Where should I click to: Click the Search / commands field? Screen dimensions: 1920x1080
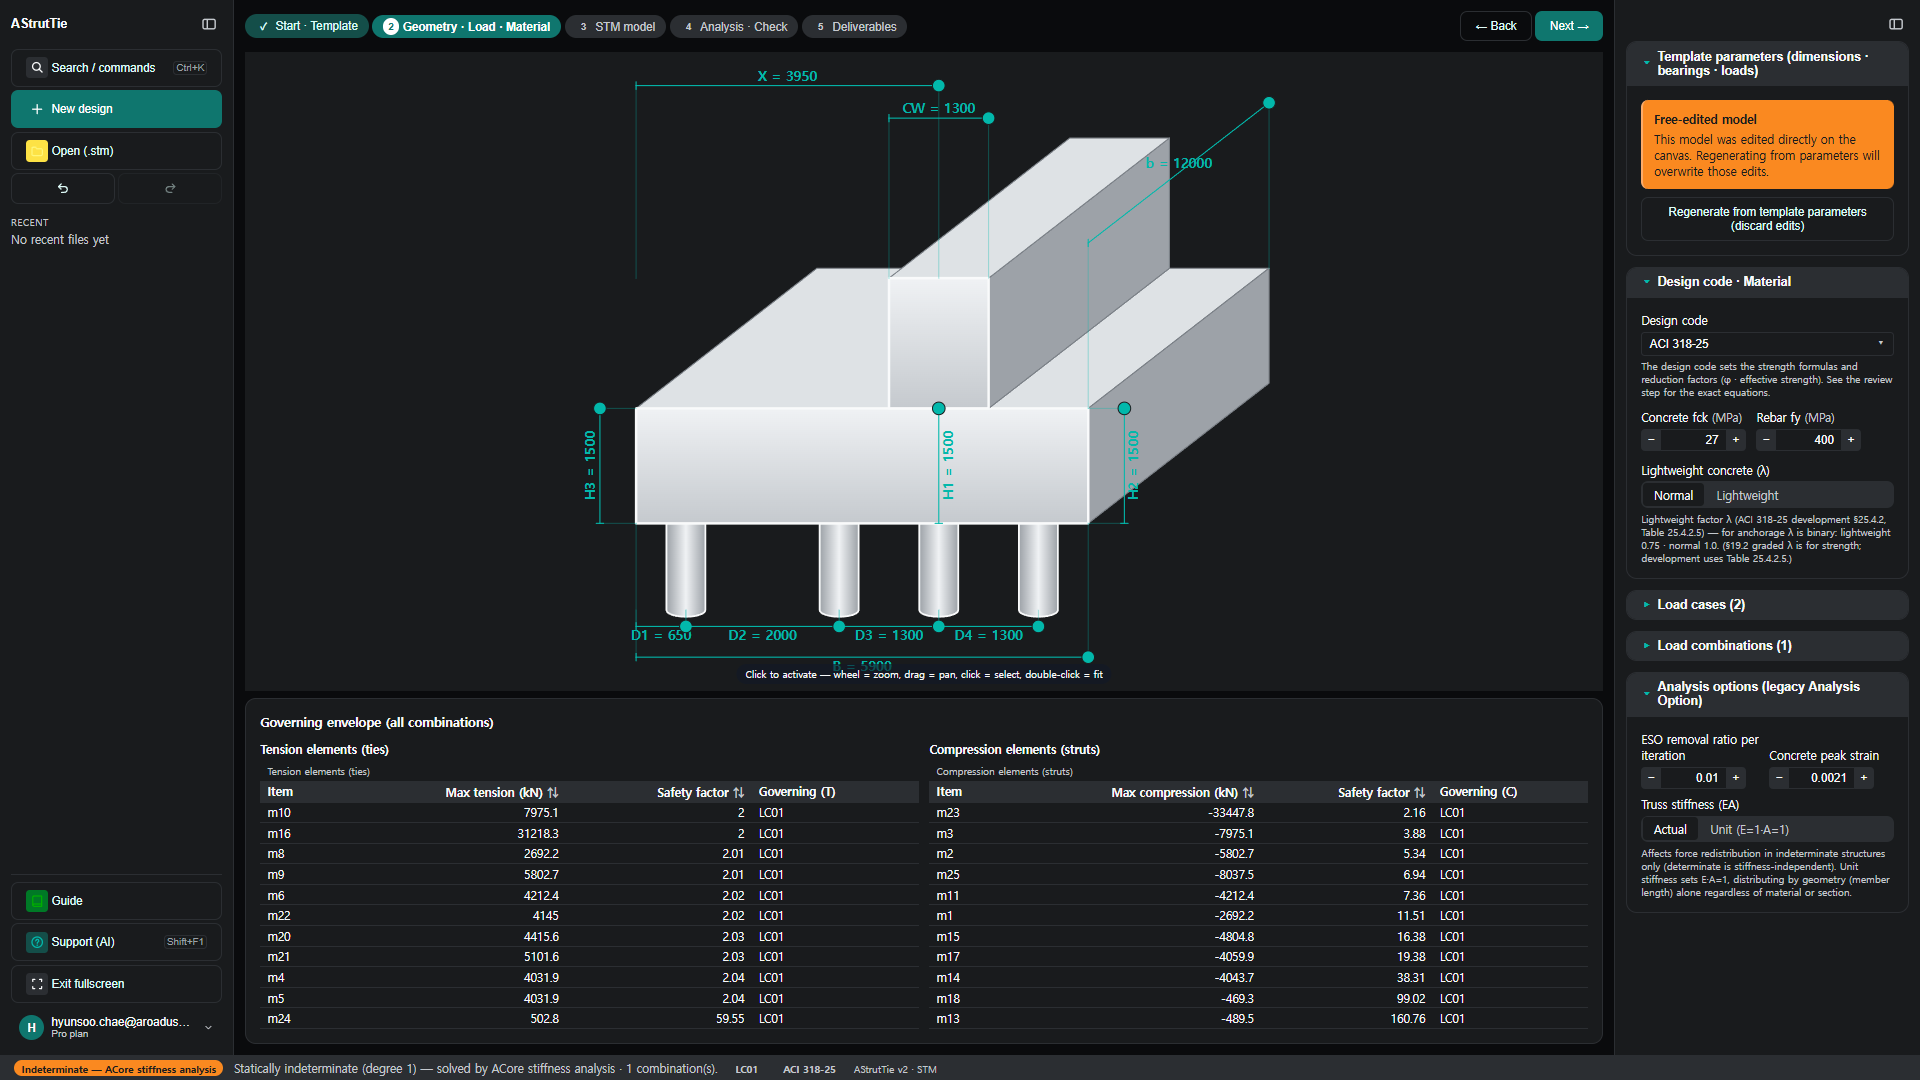coord(116,68)
